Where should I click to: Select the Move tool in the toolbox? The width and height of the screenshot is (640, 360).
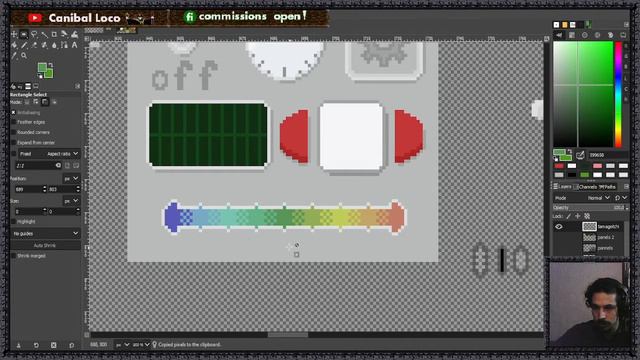(14, 34)
